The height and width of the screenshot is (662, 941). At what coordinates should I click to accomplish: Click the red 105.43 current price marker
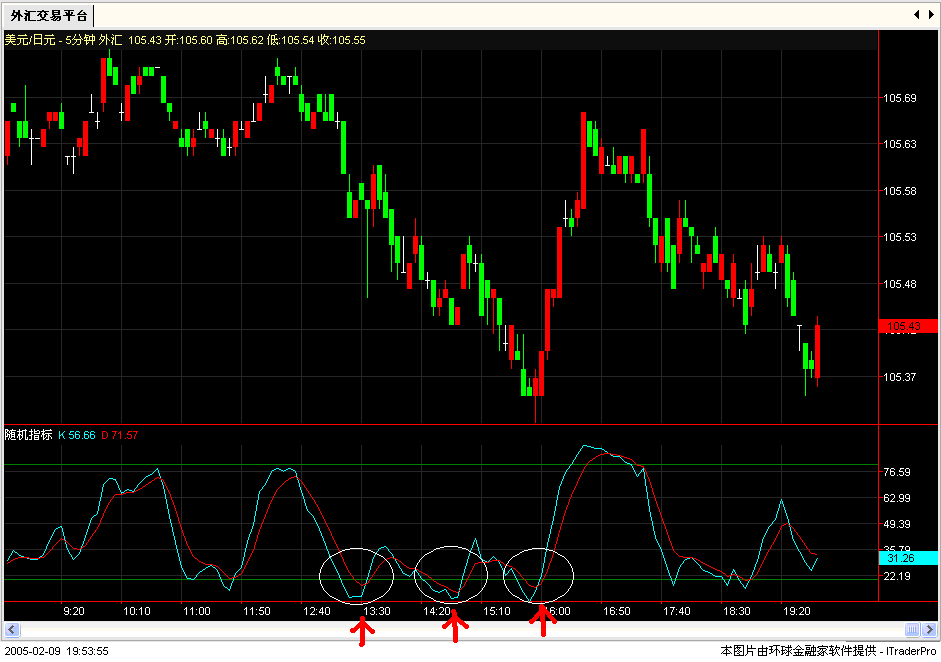point(908,326)
